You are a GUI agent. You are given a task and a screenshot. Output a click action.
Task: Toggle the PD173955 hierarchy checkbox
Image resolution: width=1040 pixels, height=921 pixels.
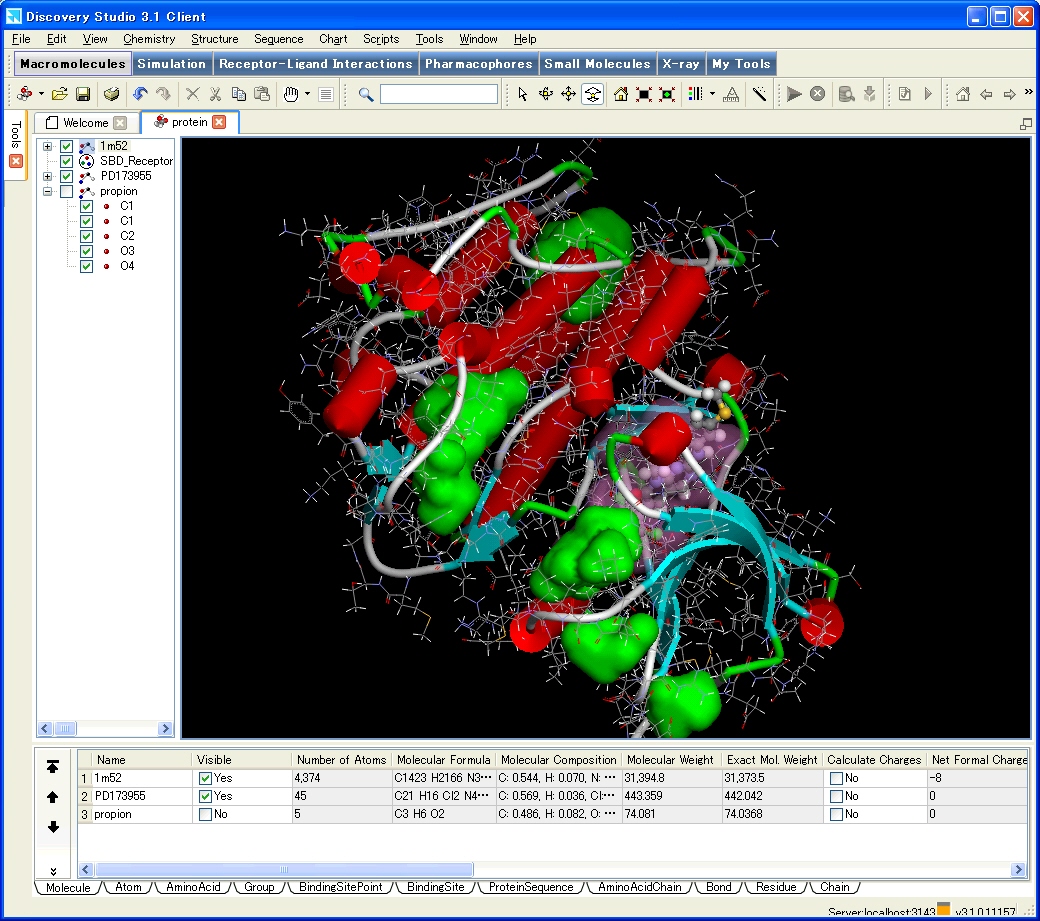coord(66,176)
